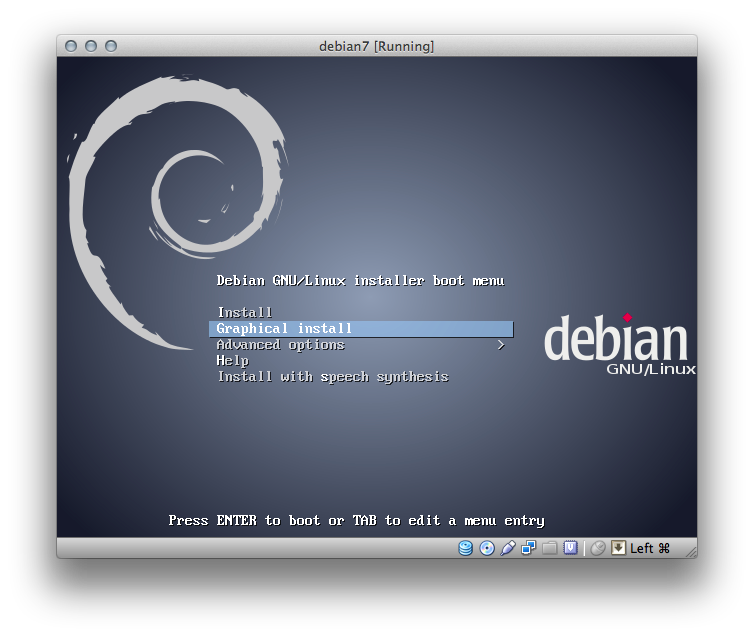
Task: Zoom the debian7 VM window
Action: pos(111,46)
